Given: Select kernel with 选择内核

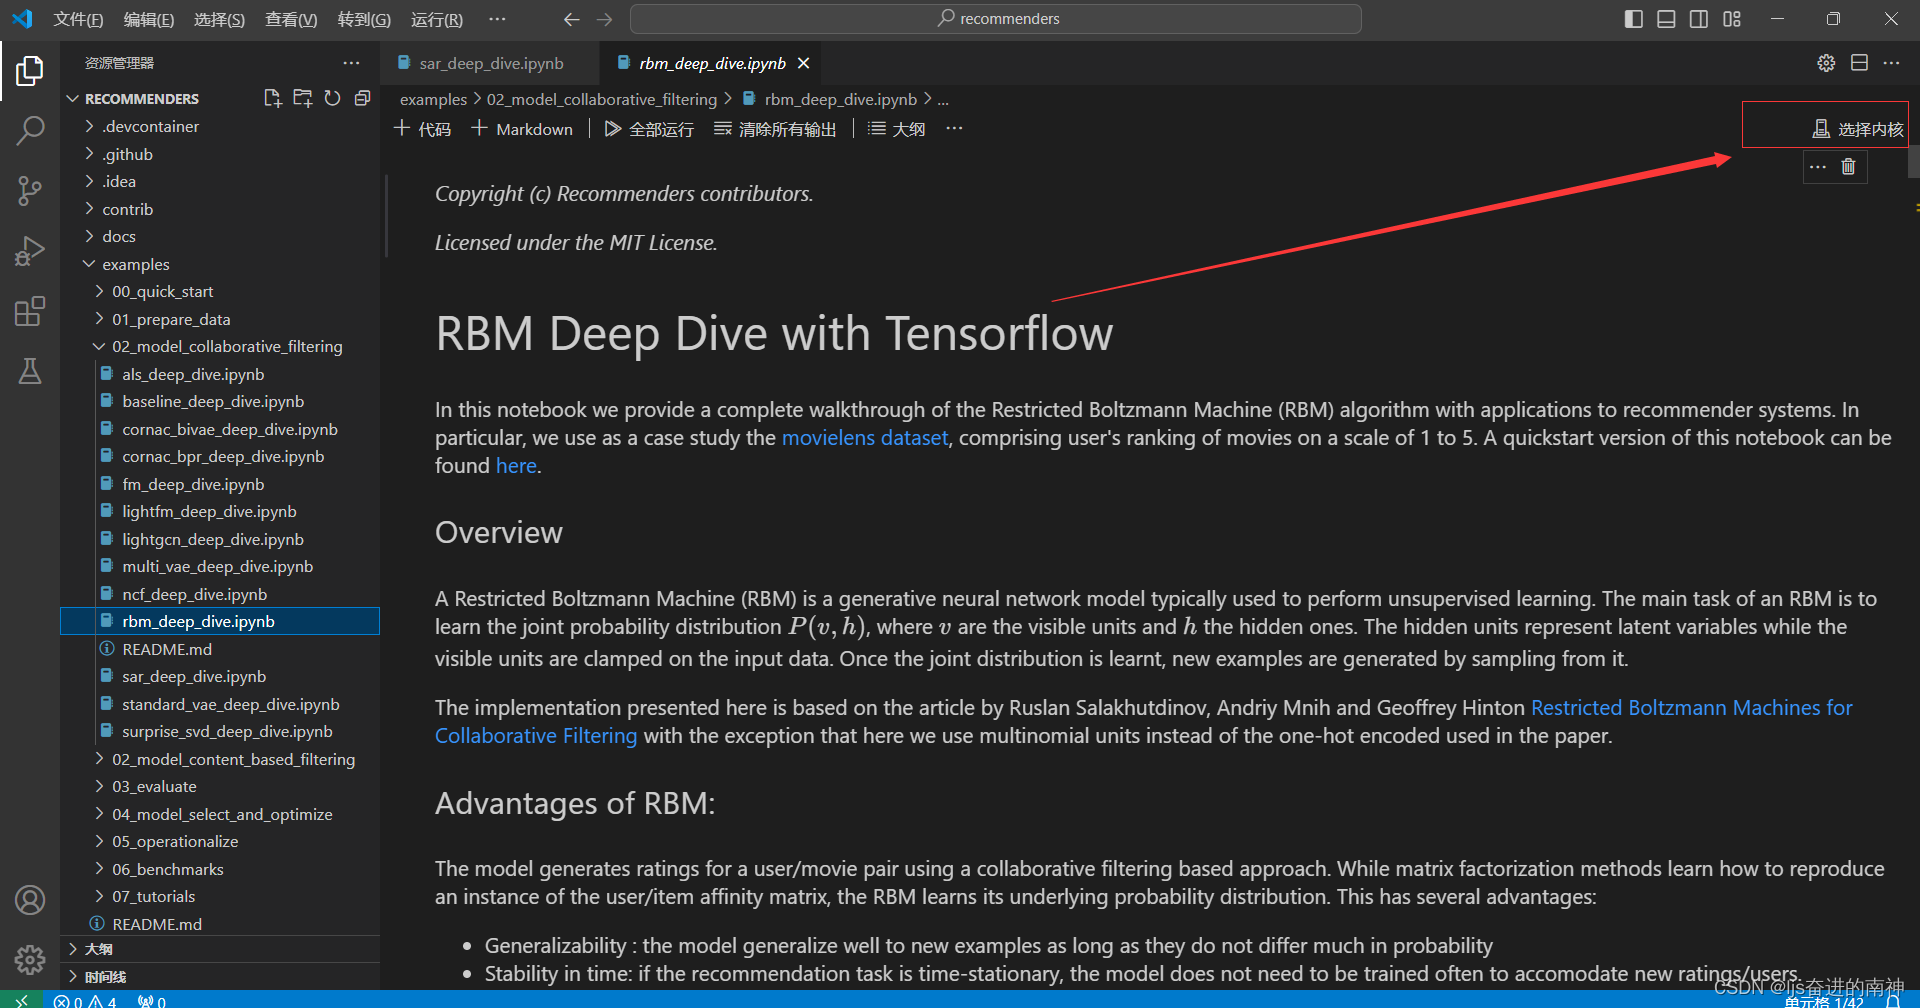Looking at the screenshot, I should (x=1858, y=129).
